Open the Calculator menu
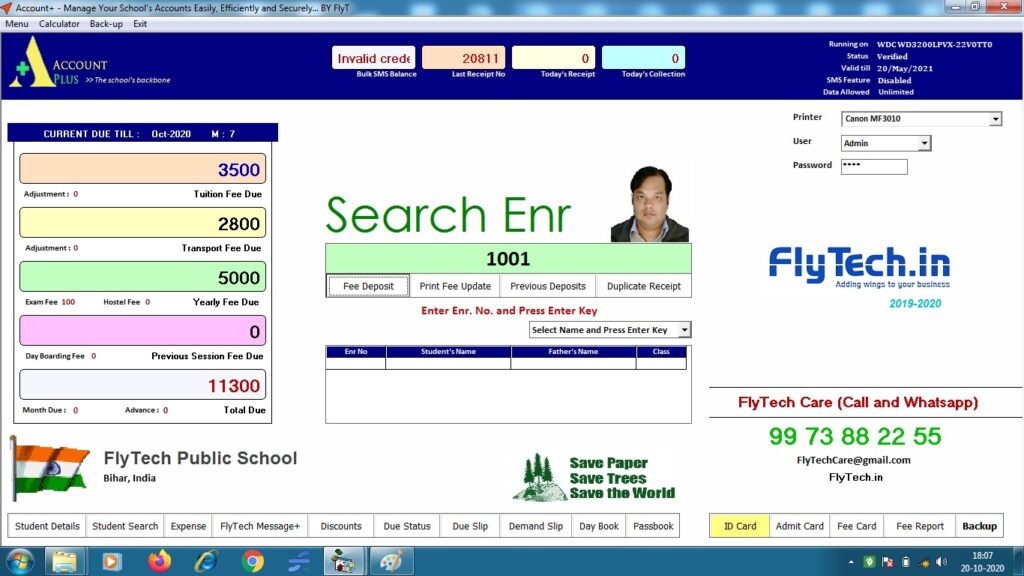1024x576 pixels. pyautogui.click(x=59, y=24)
